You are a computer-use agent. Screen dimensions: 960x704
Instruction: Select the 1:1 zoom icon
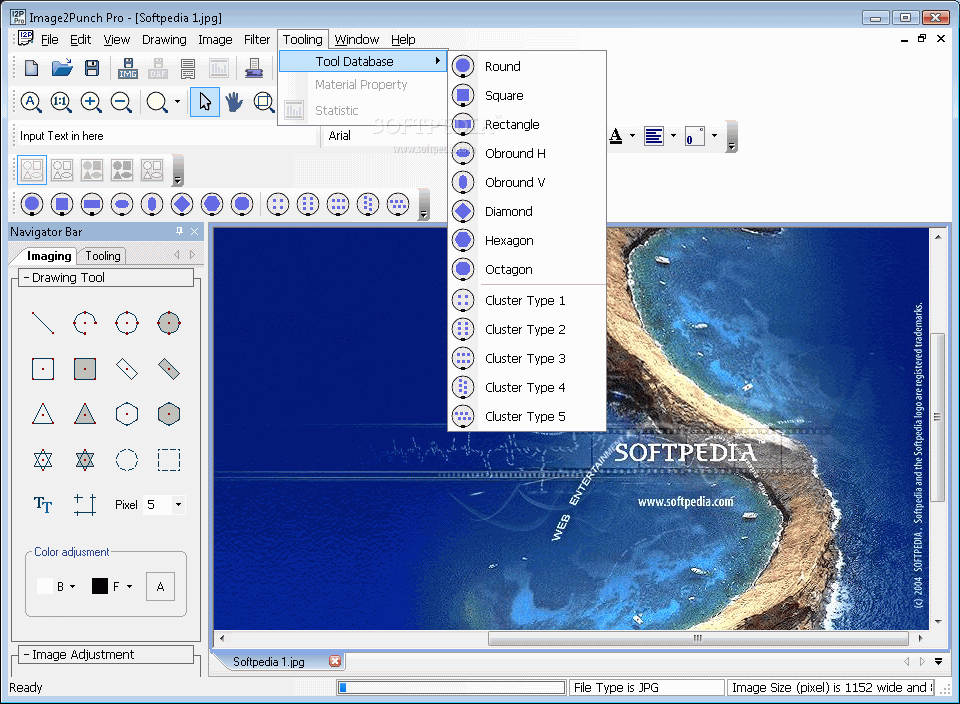(x=61, y=102)
